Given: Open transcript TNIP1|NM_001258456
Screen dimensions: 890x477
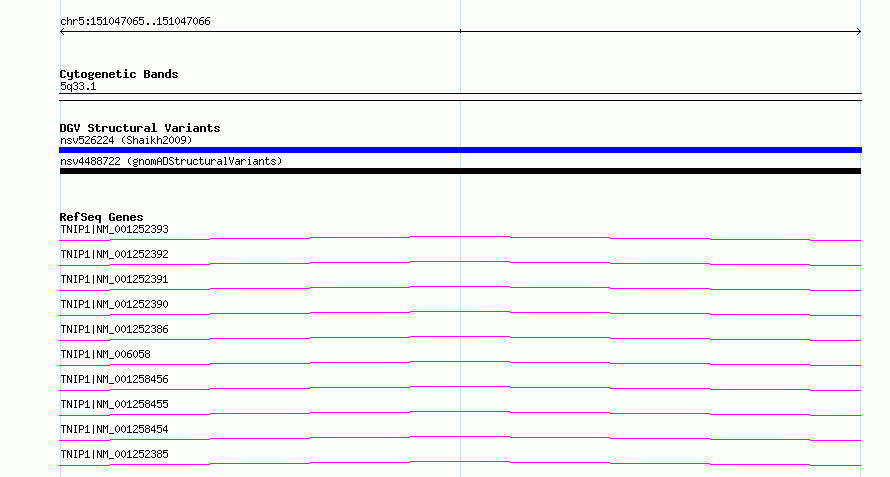Looking at the screenshot, I should pyautogui.click(x=114, y=379).
